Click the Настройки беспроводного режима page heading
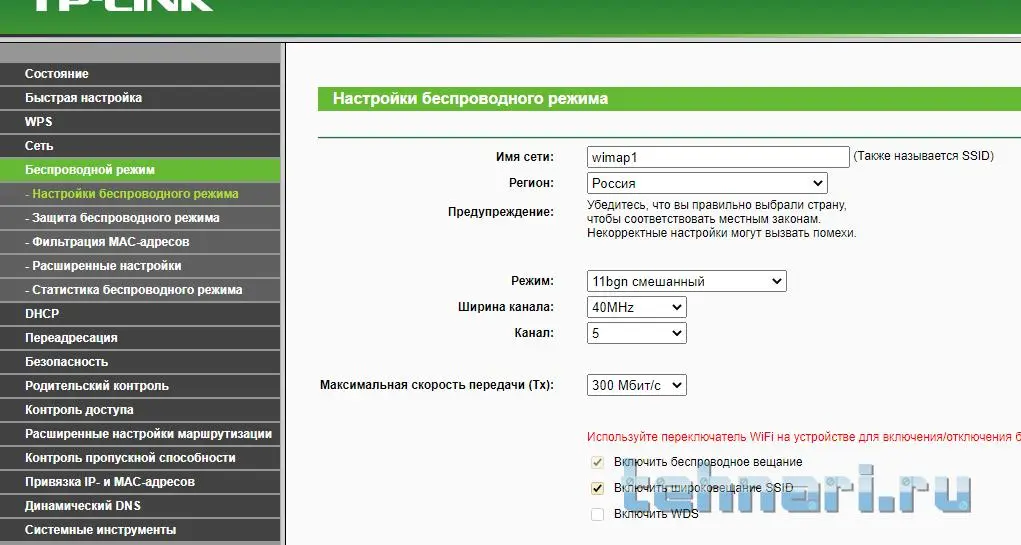The height and width of the screenshot is (545, 1021). [470, 99]
